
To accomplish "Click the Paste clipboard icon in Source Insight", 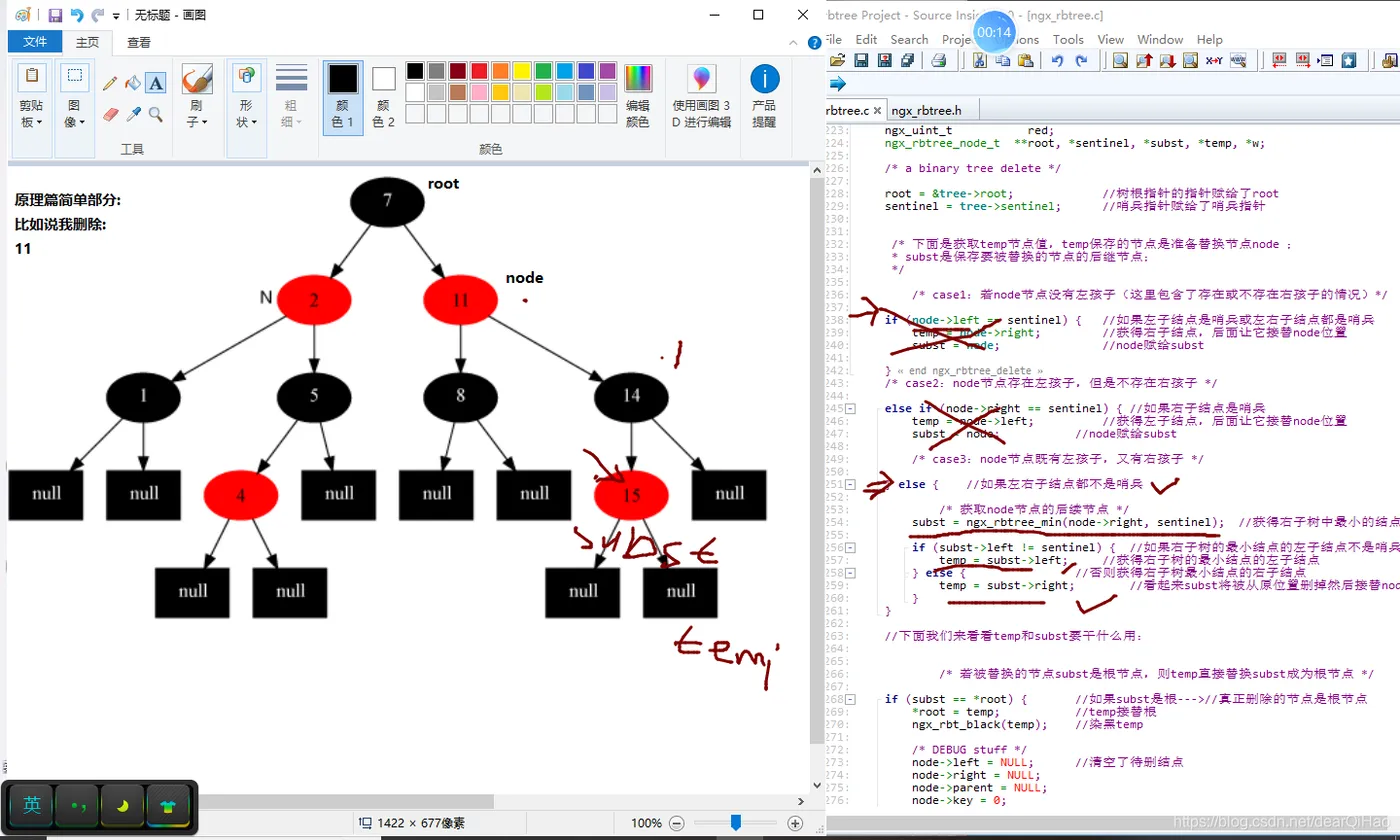I will click(1026, 60).
